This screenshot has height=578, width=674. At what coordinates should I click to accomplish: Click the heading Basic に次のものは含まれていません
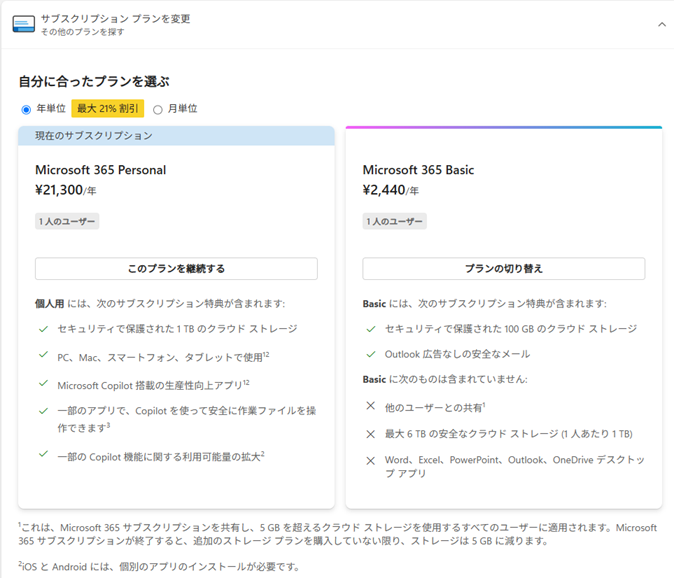tap(445, 379)
